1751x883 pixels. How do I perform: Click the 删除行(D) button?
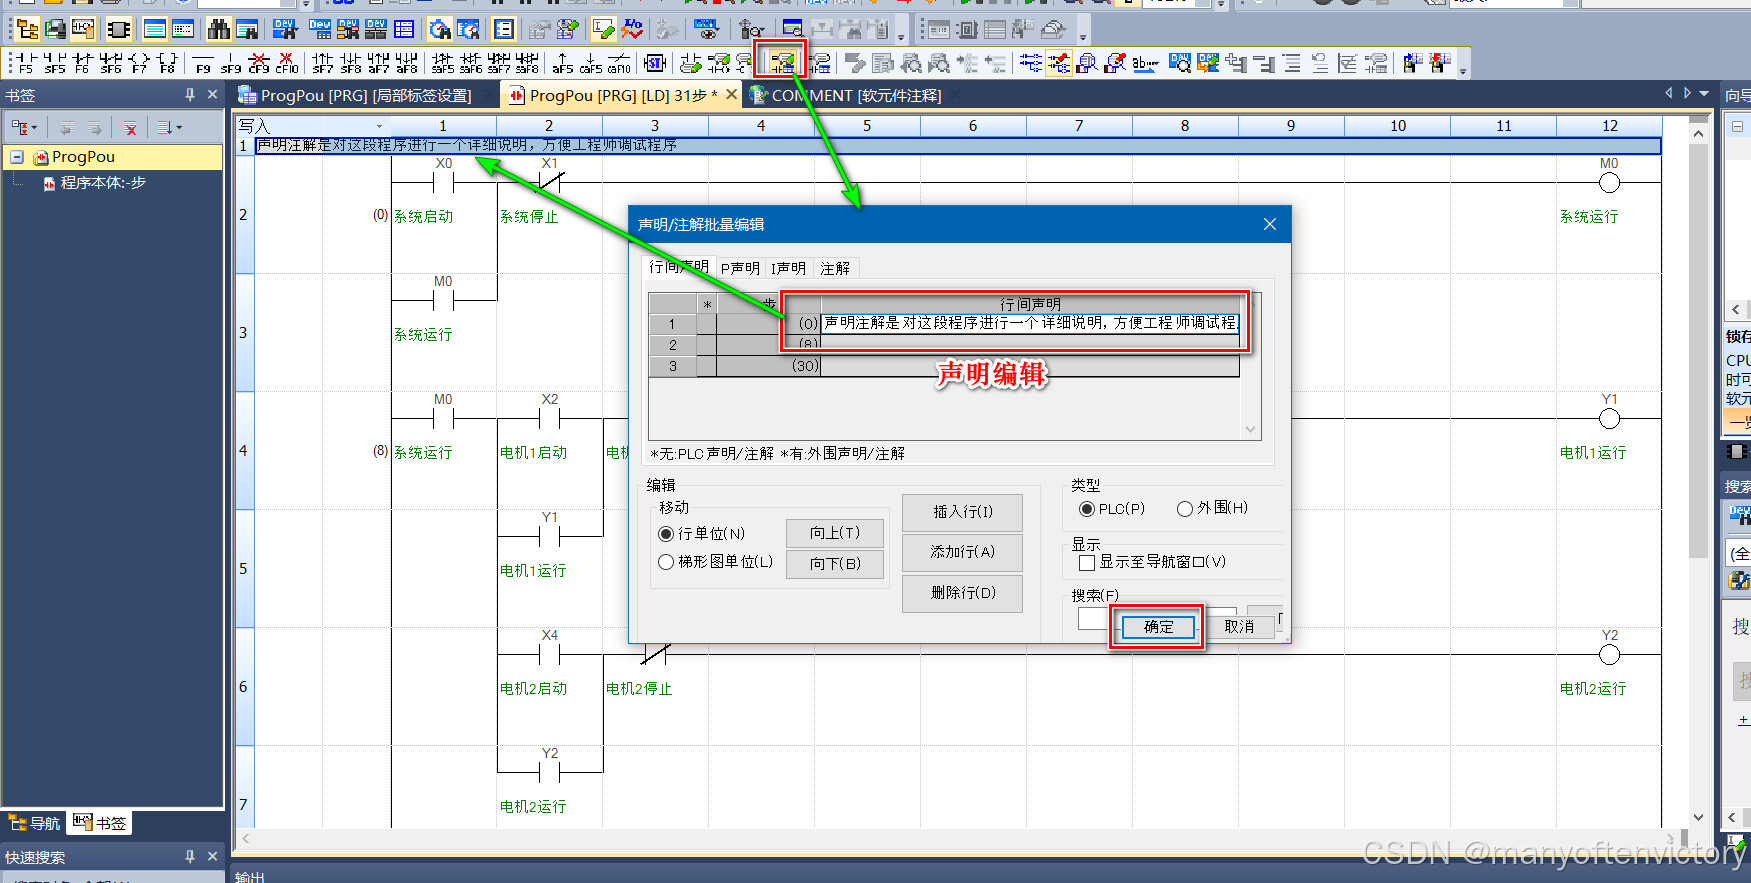point(962,593)
